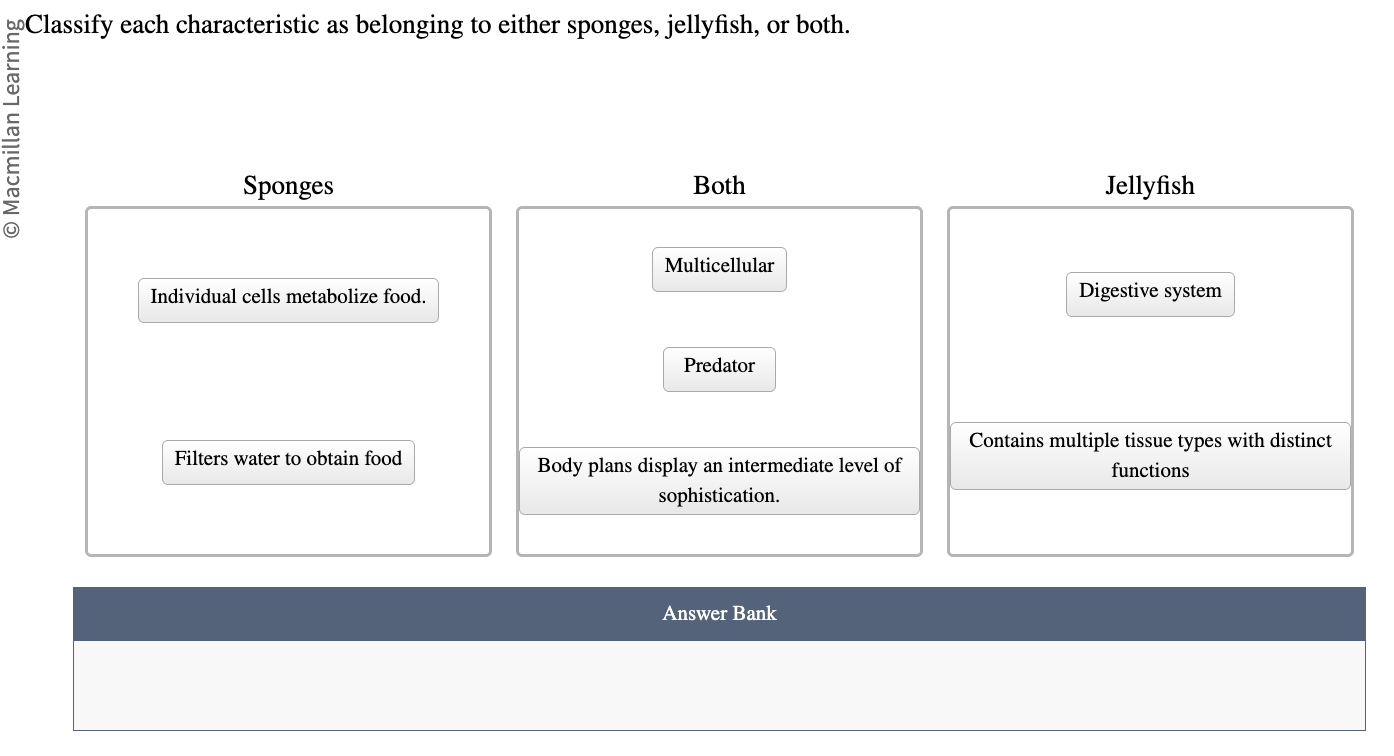Image resolution: width=1394 pixels, height=756 pixels.
Task: Click the Sponges category heading
Action: (288, 186)
